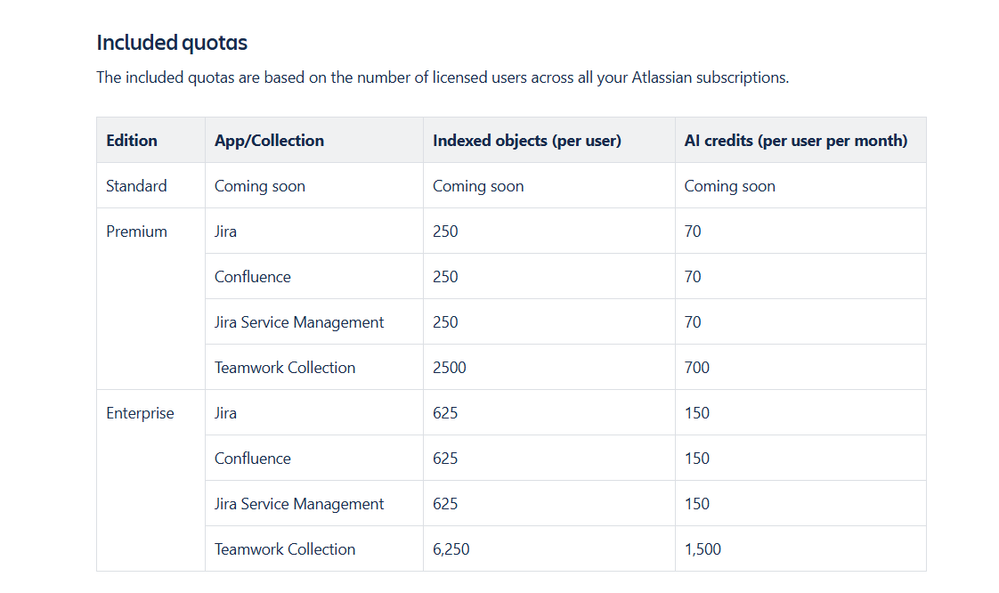Click '2500' indexed objects value
This screenshot has width=999, height=593.
[449, 368]
